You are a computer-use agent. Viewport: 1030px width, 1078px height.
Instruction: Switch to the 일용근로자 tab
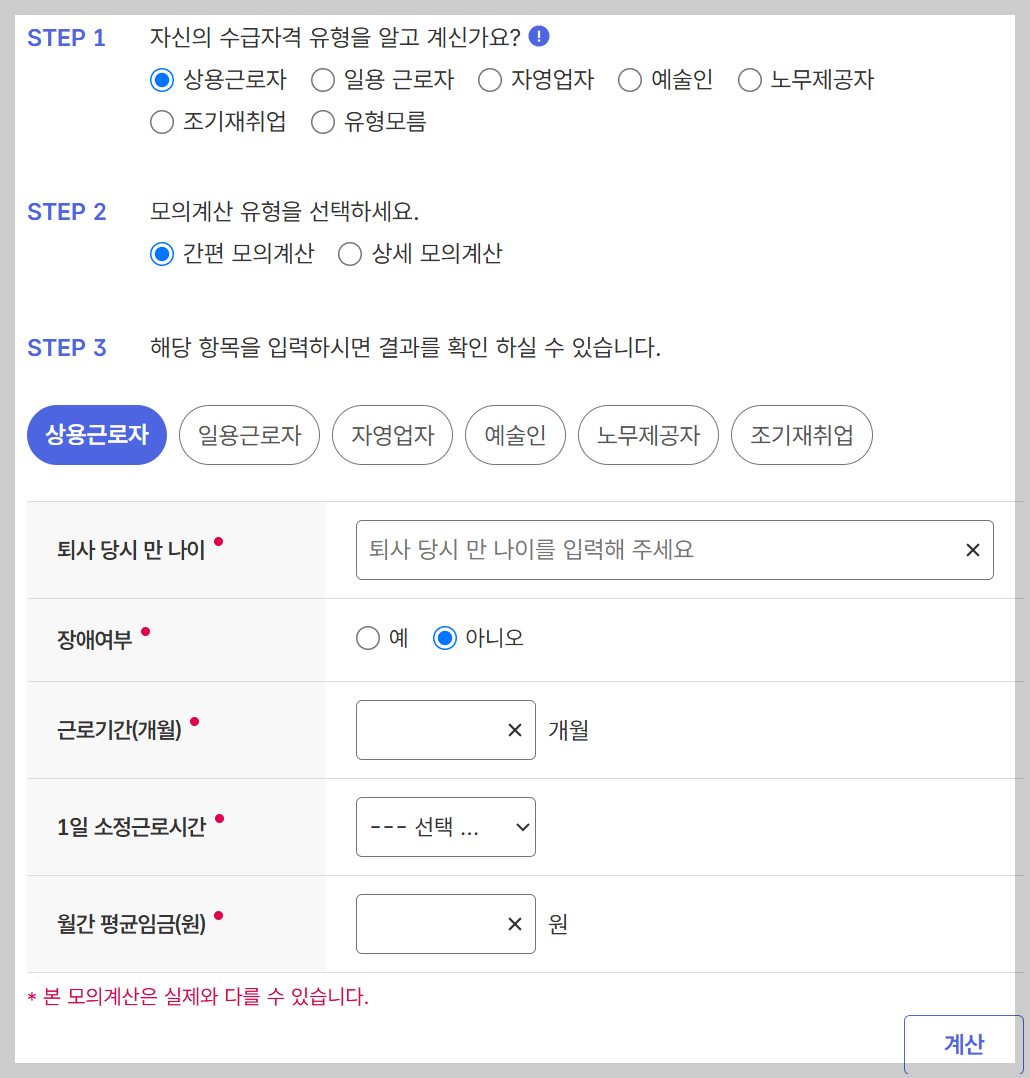click(249, 435)
